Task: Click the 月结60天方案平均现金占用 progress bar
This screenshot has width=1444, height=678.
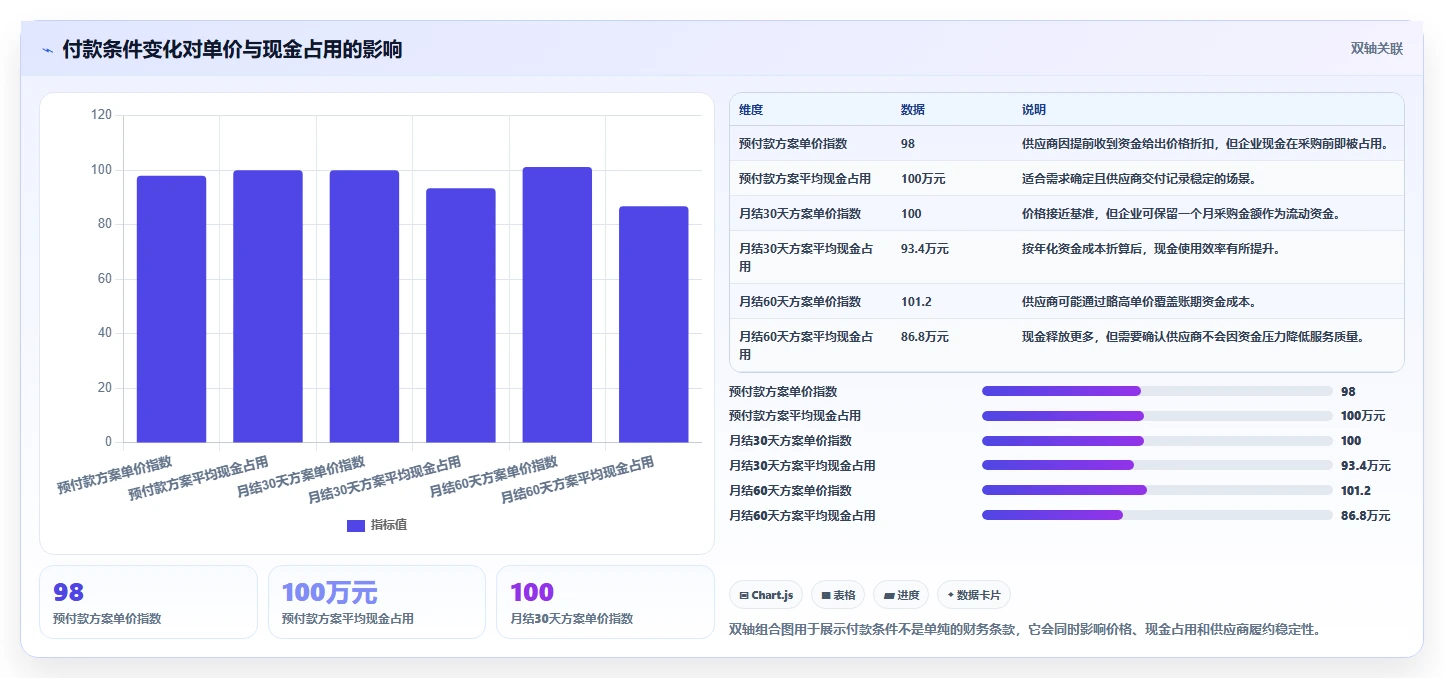Action: pyautogui.click(x=1157, y=515)
